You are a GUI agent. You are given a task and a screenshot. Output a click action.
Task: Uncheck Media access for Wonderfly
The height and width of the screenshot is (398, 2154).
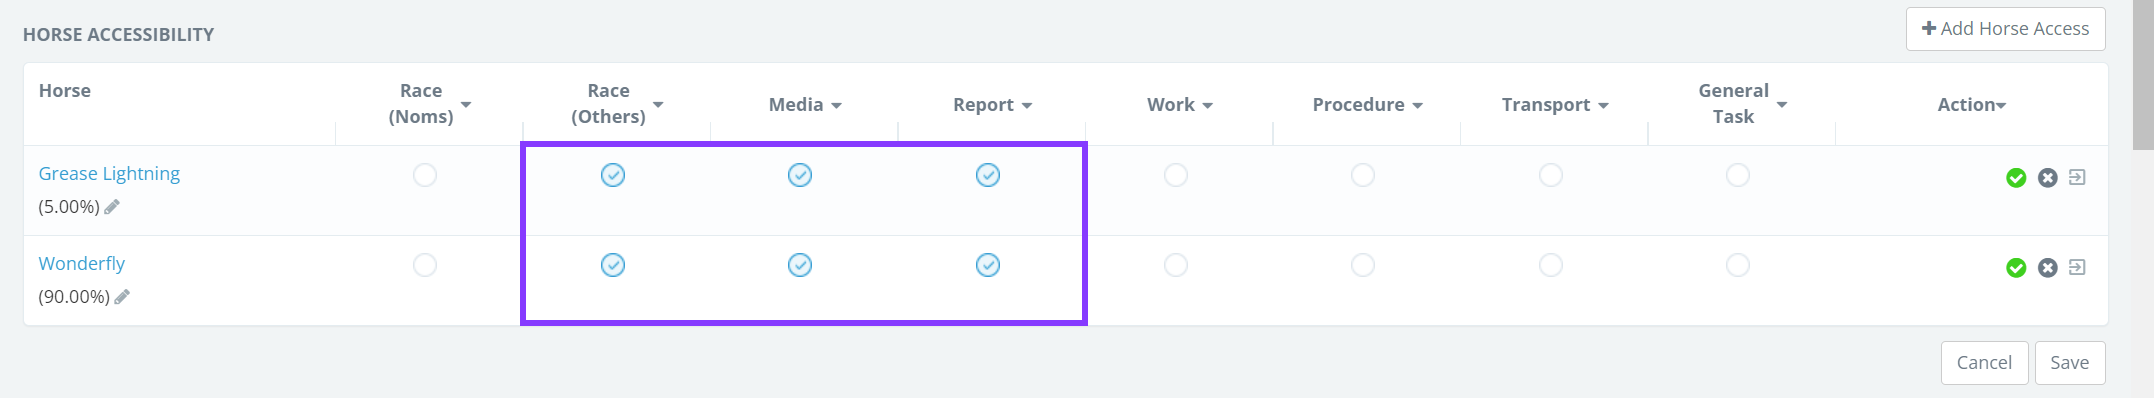coord(800,265)
